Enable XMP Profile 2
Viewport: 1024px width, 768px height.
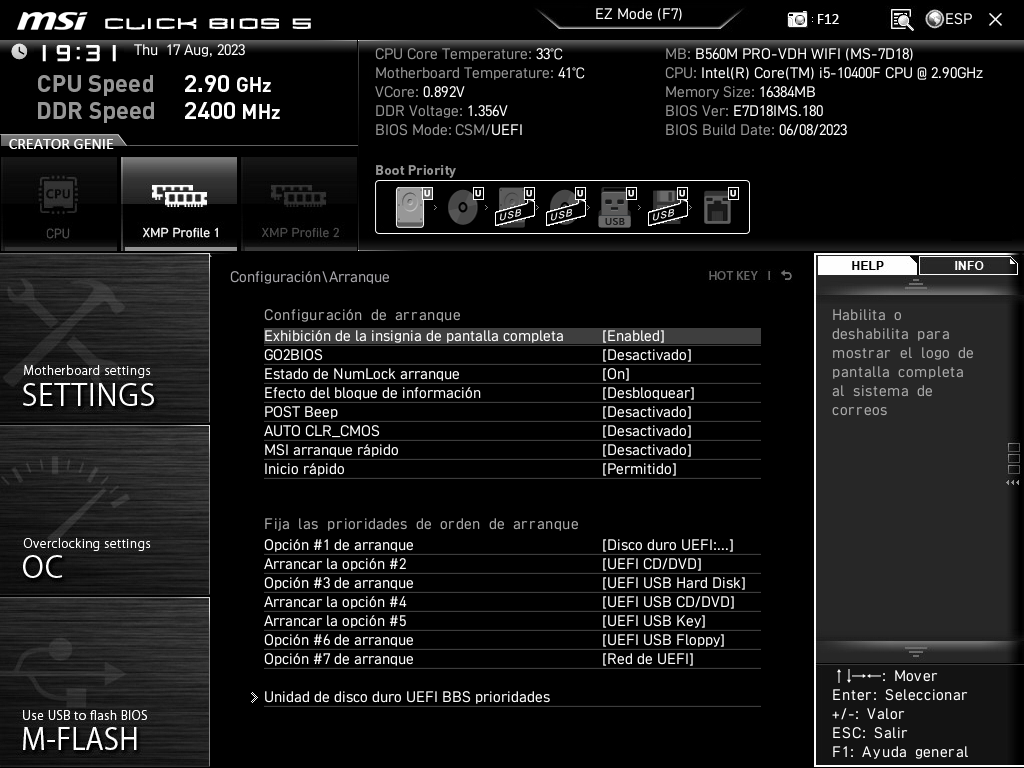[x=300, y=204]
